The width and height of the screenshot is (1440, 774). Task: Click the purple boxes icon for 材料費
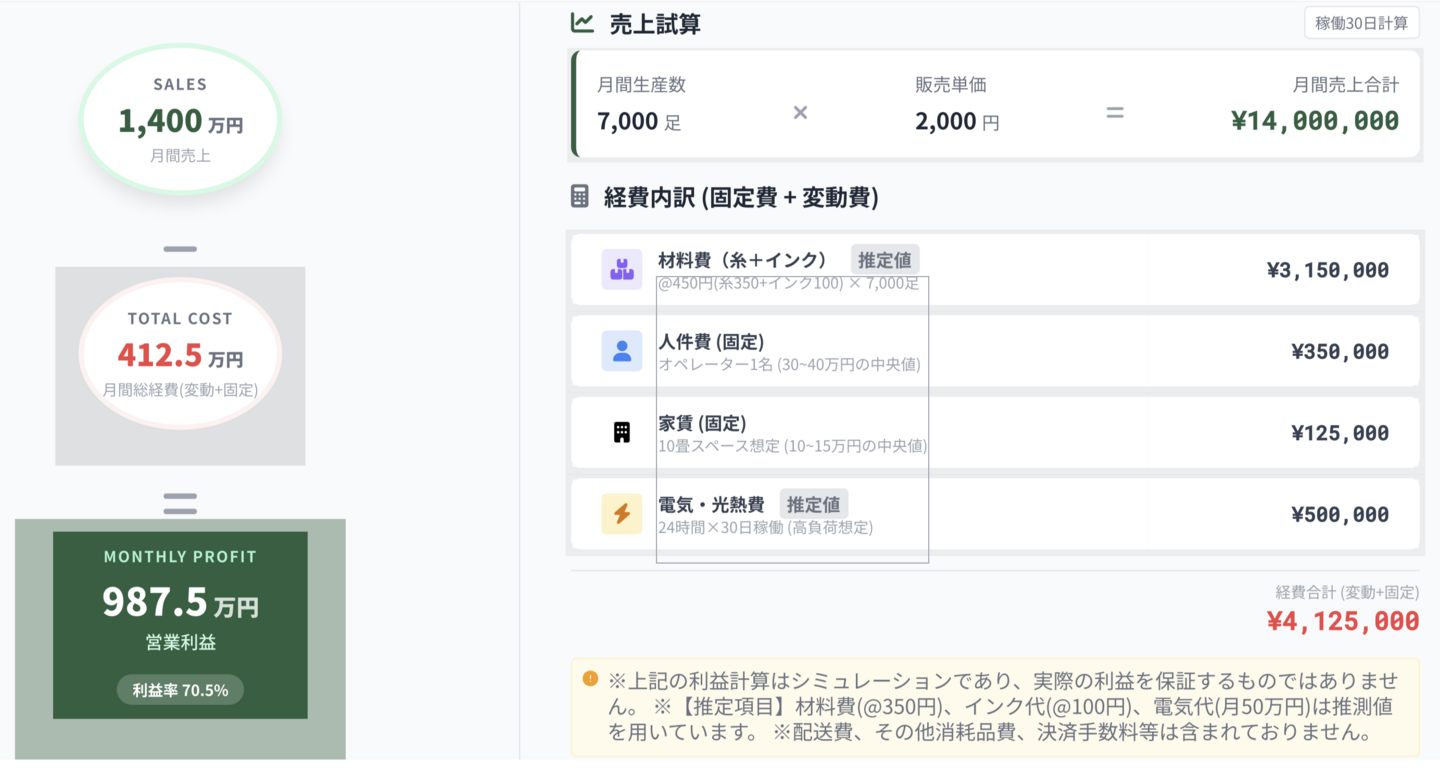(621, 270)
